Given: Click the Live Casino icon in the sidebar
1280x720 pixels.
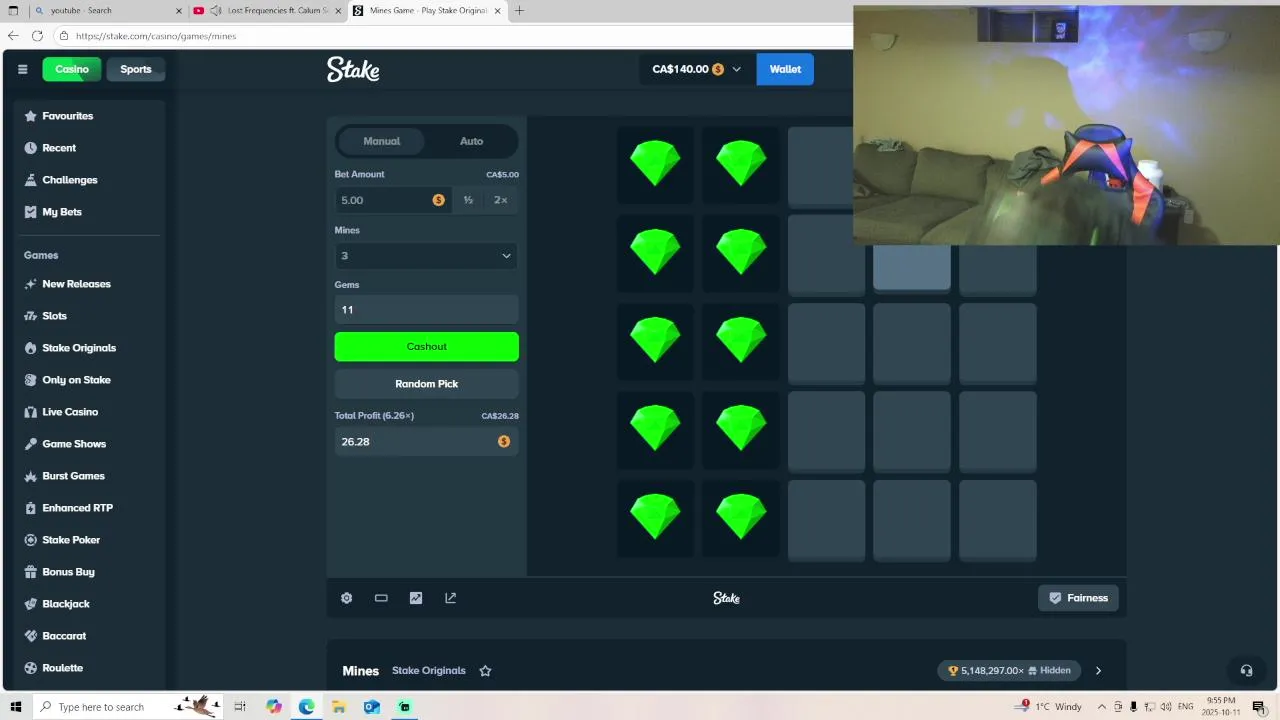Looking at the screenshot, I should pyautogui.click(x=30, y=412).
